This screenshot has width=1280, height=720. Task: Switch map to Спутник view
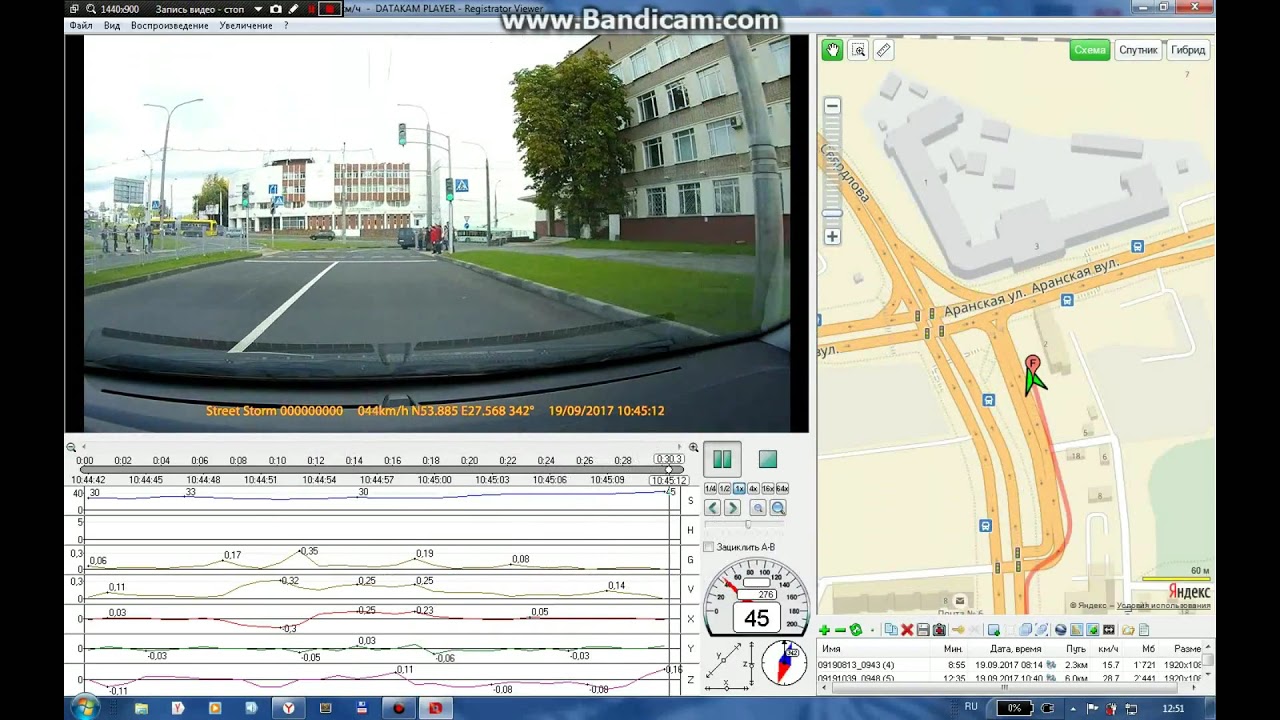tap(1138, 50)
